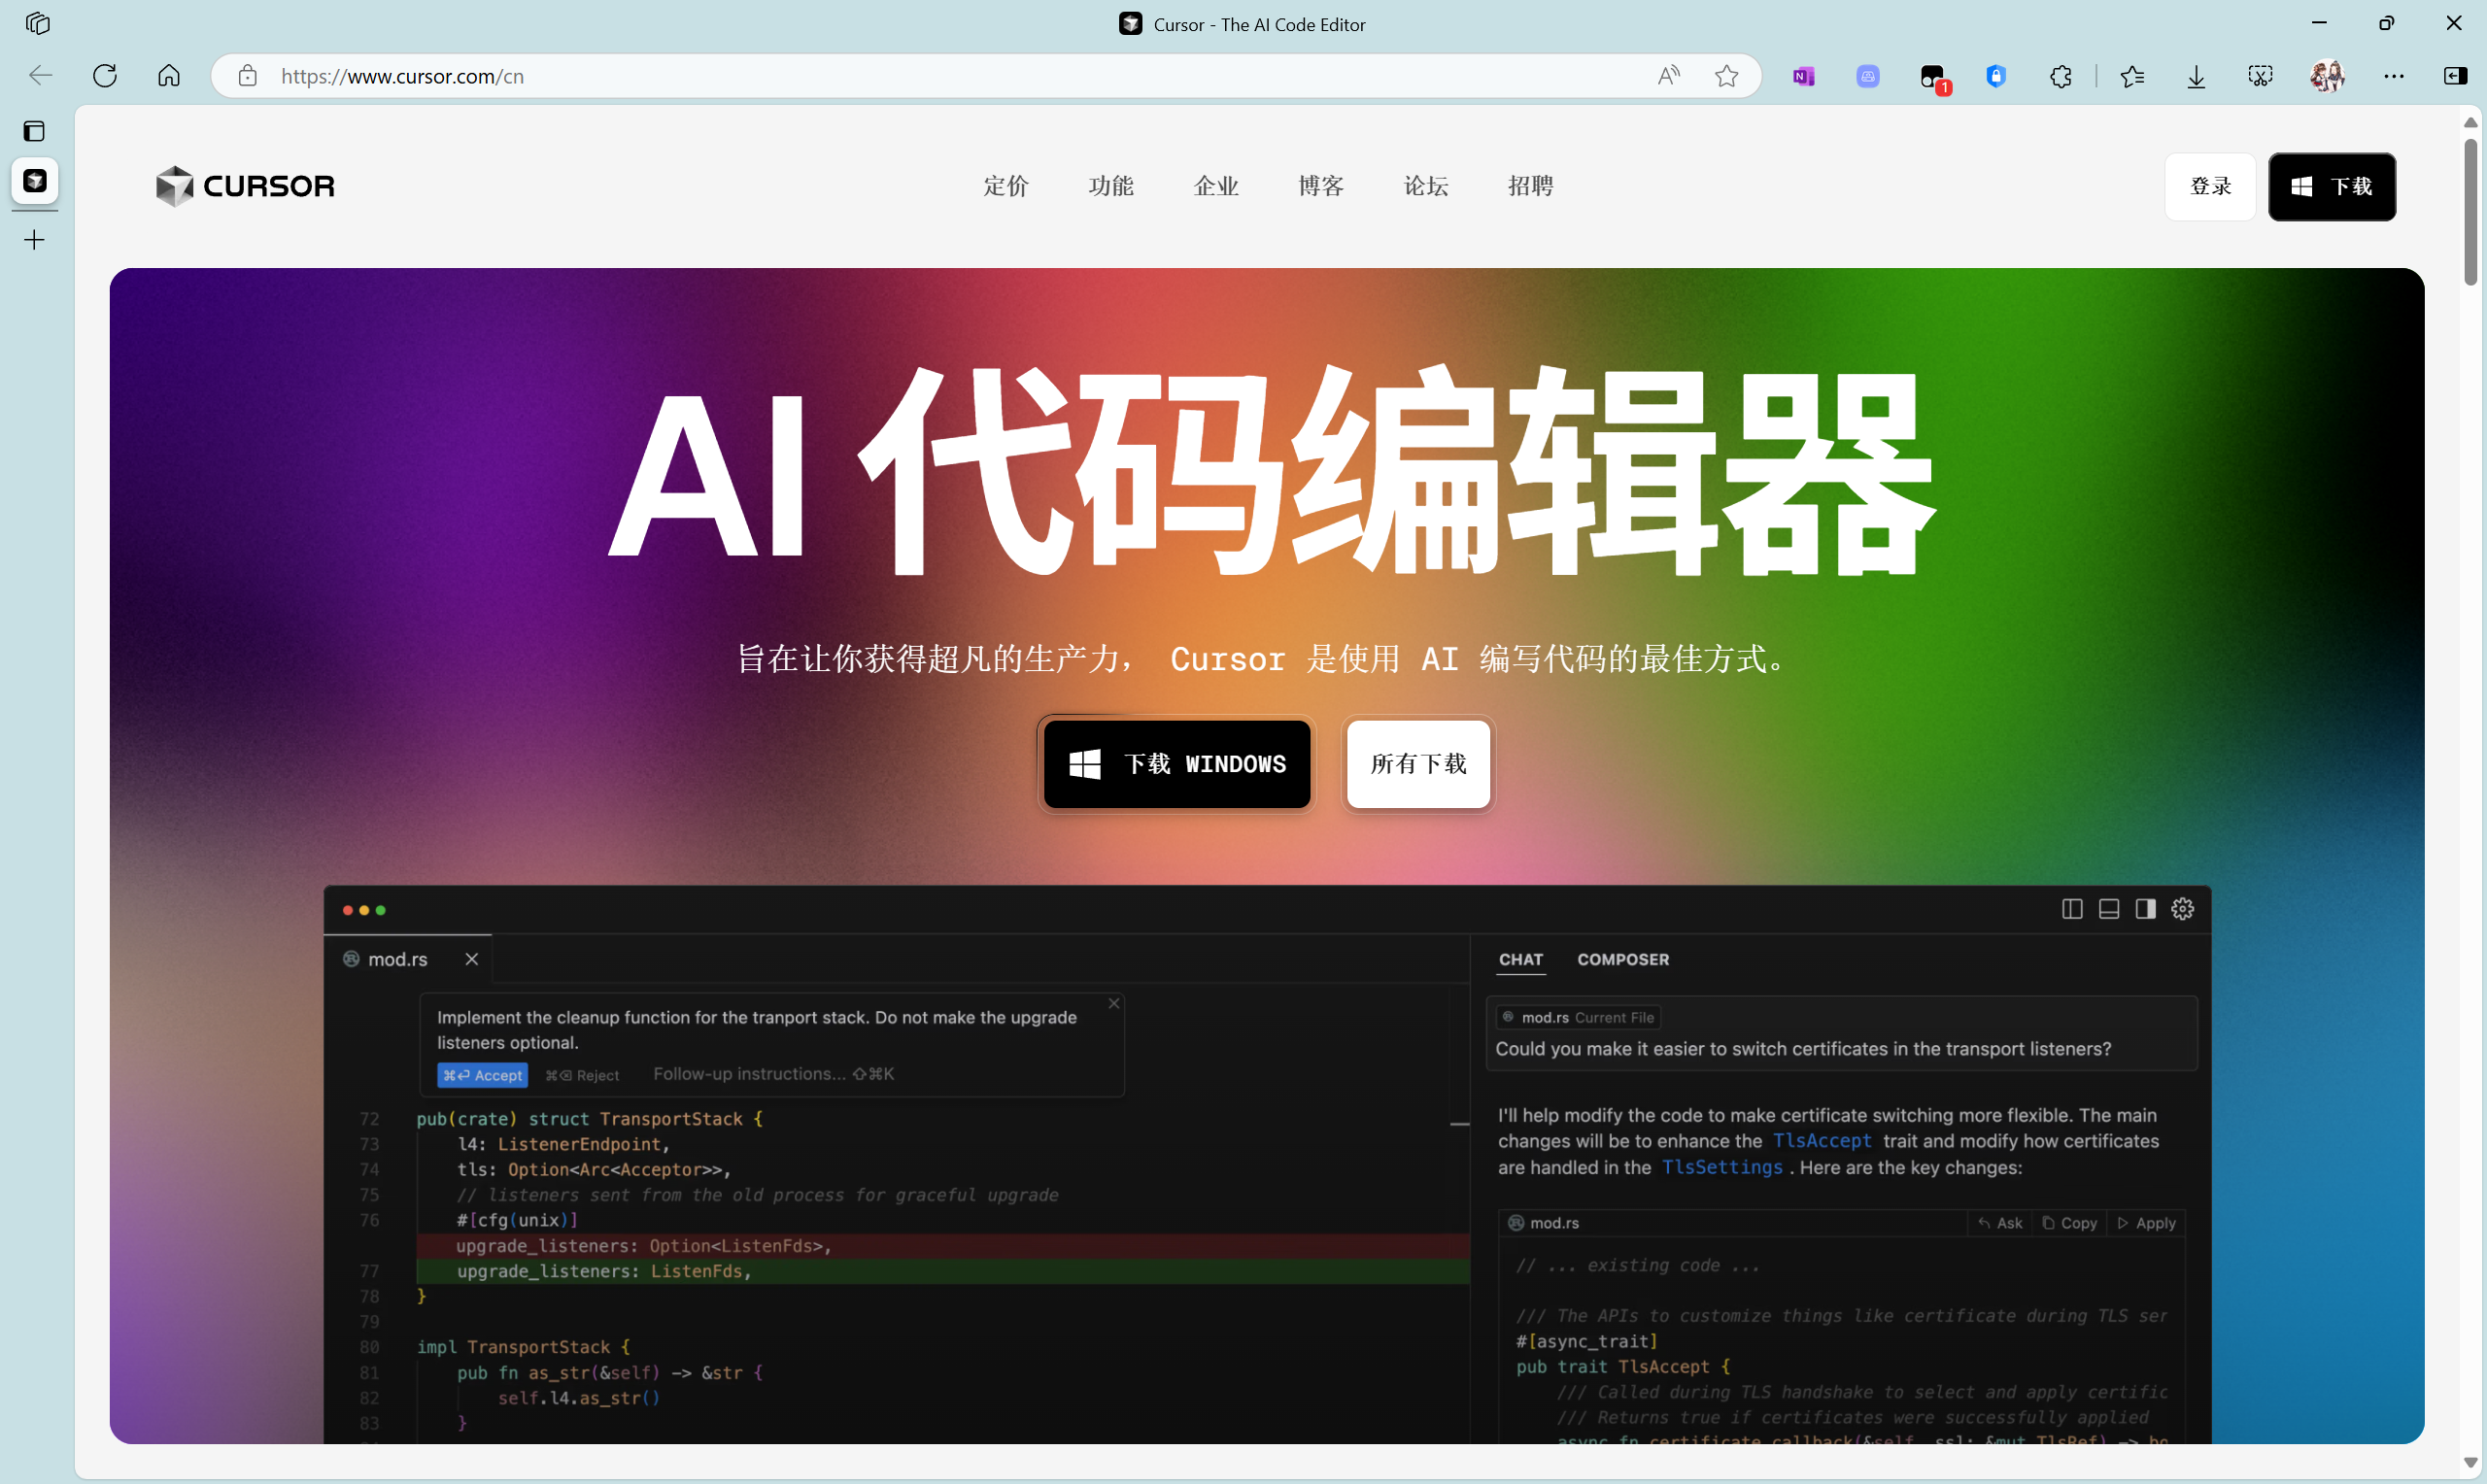Toggle the editor right sidebar layout icon
Image resolution: width=2487 pixels, height=1484 pixels.
(2145, 909)
